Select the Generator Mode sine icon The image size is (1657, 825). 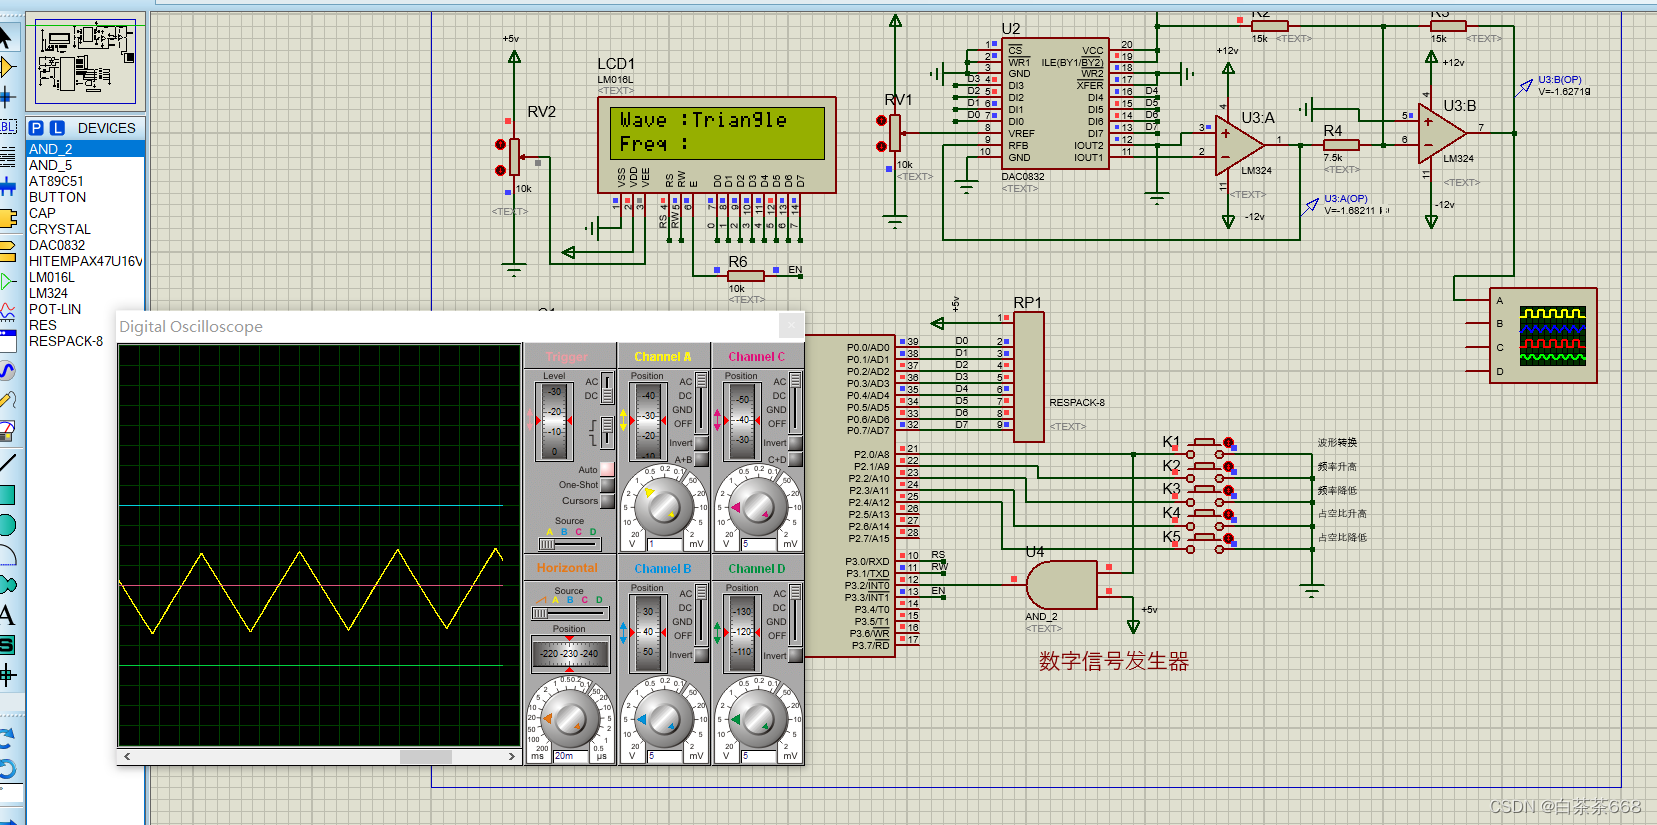coord(7,370)
